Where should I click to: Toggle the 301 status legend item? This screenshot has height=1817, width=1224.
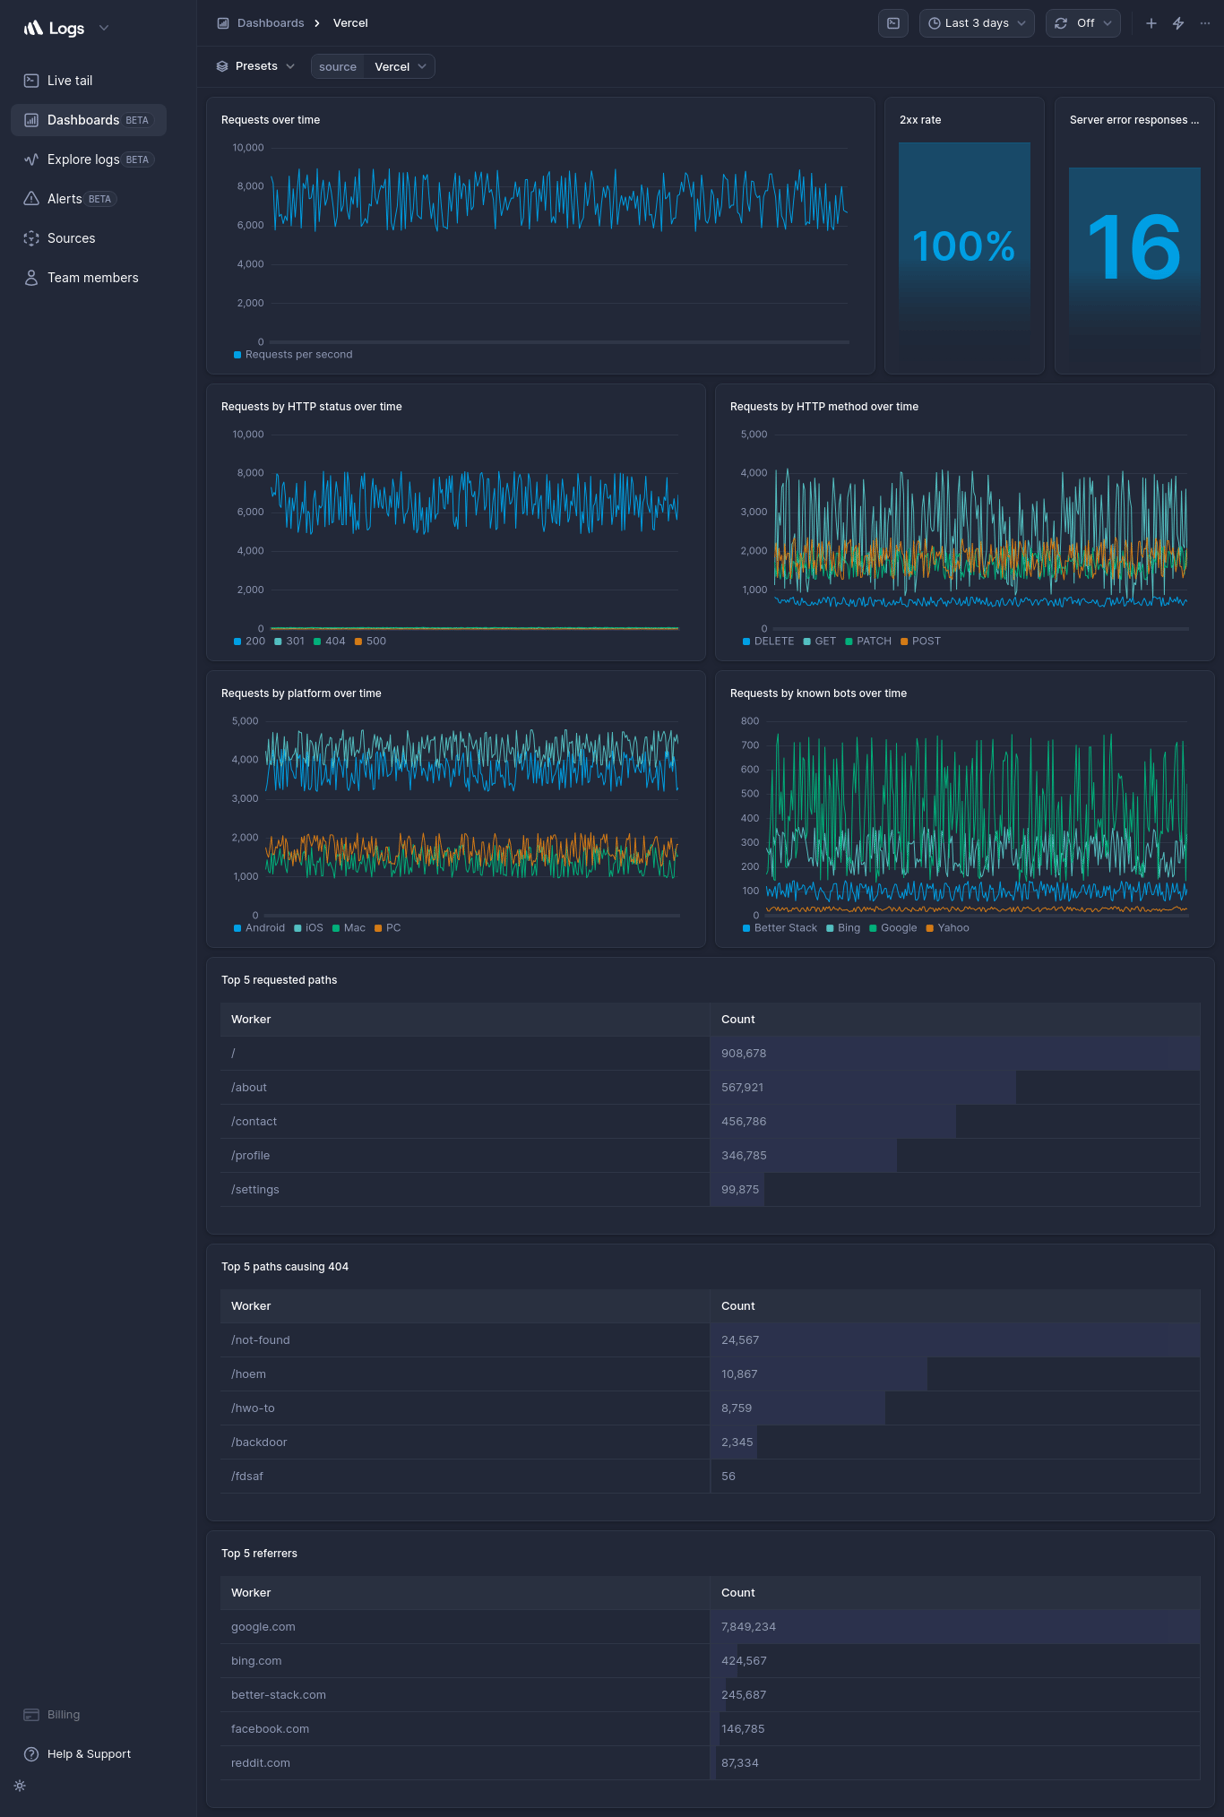tap(289, 641)
